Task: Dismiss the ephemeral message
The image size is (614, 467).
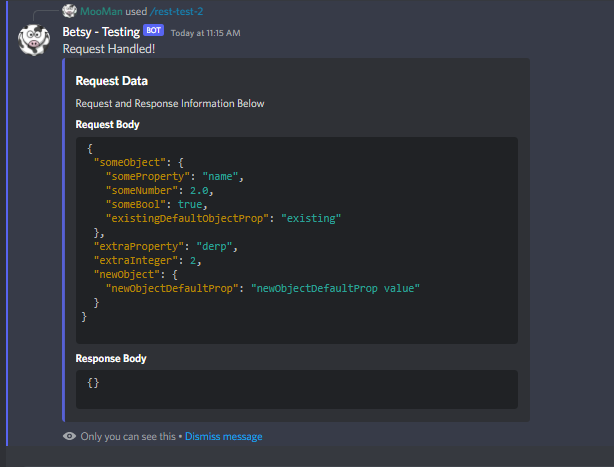Action: (223, 437)
